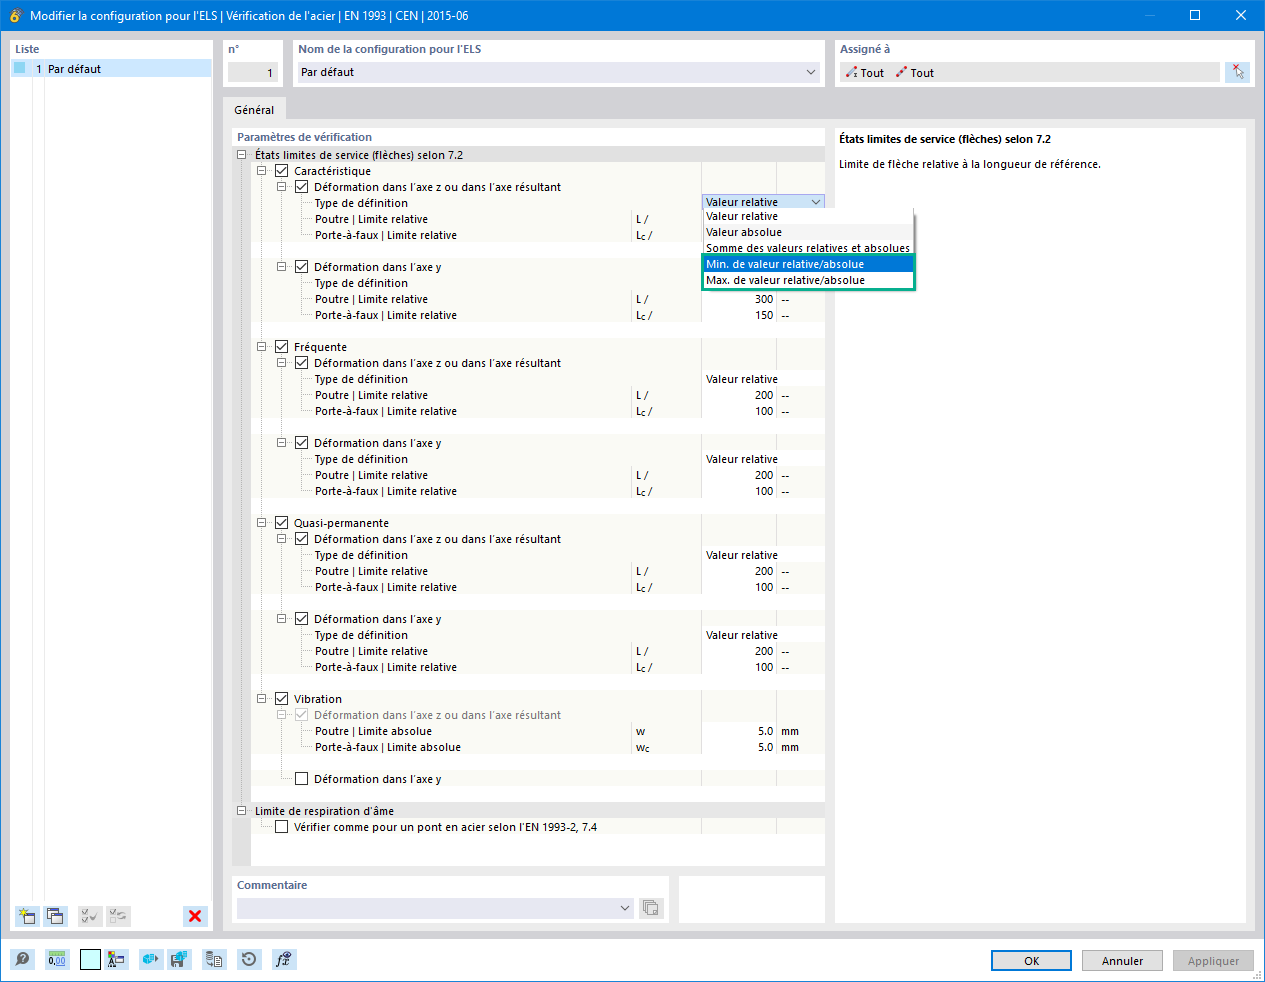Select 'Par défaut' in the Liste panel
Image resolution: width=1265 pixels, height=982 pixels.
[111, 69]
